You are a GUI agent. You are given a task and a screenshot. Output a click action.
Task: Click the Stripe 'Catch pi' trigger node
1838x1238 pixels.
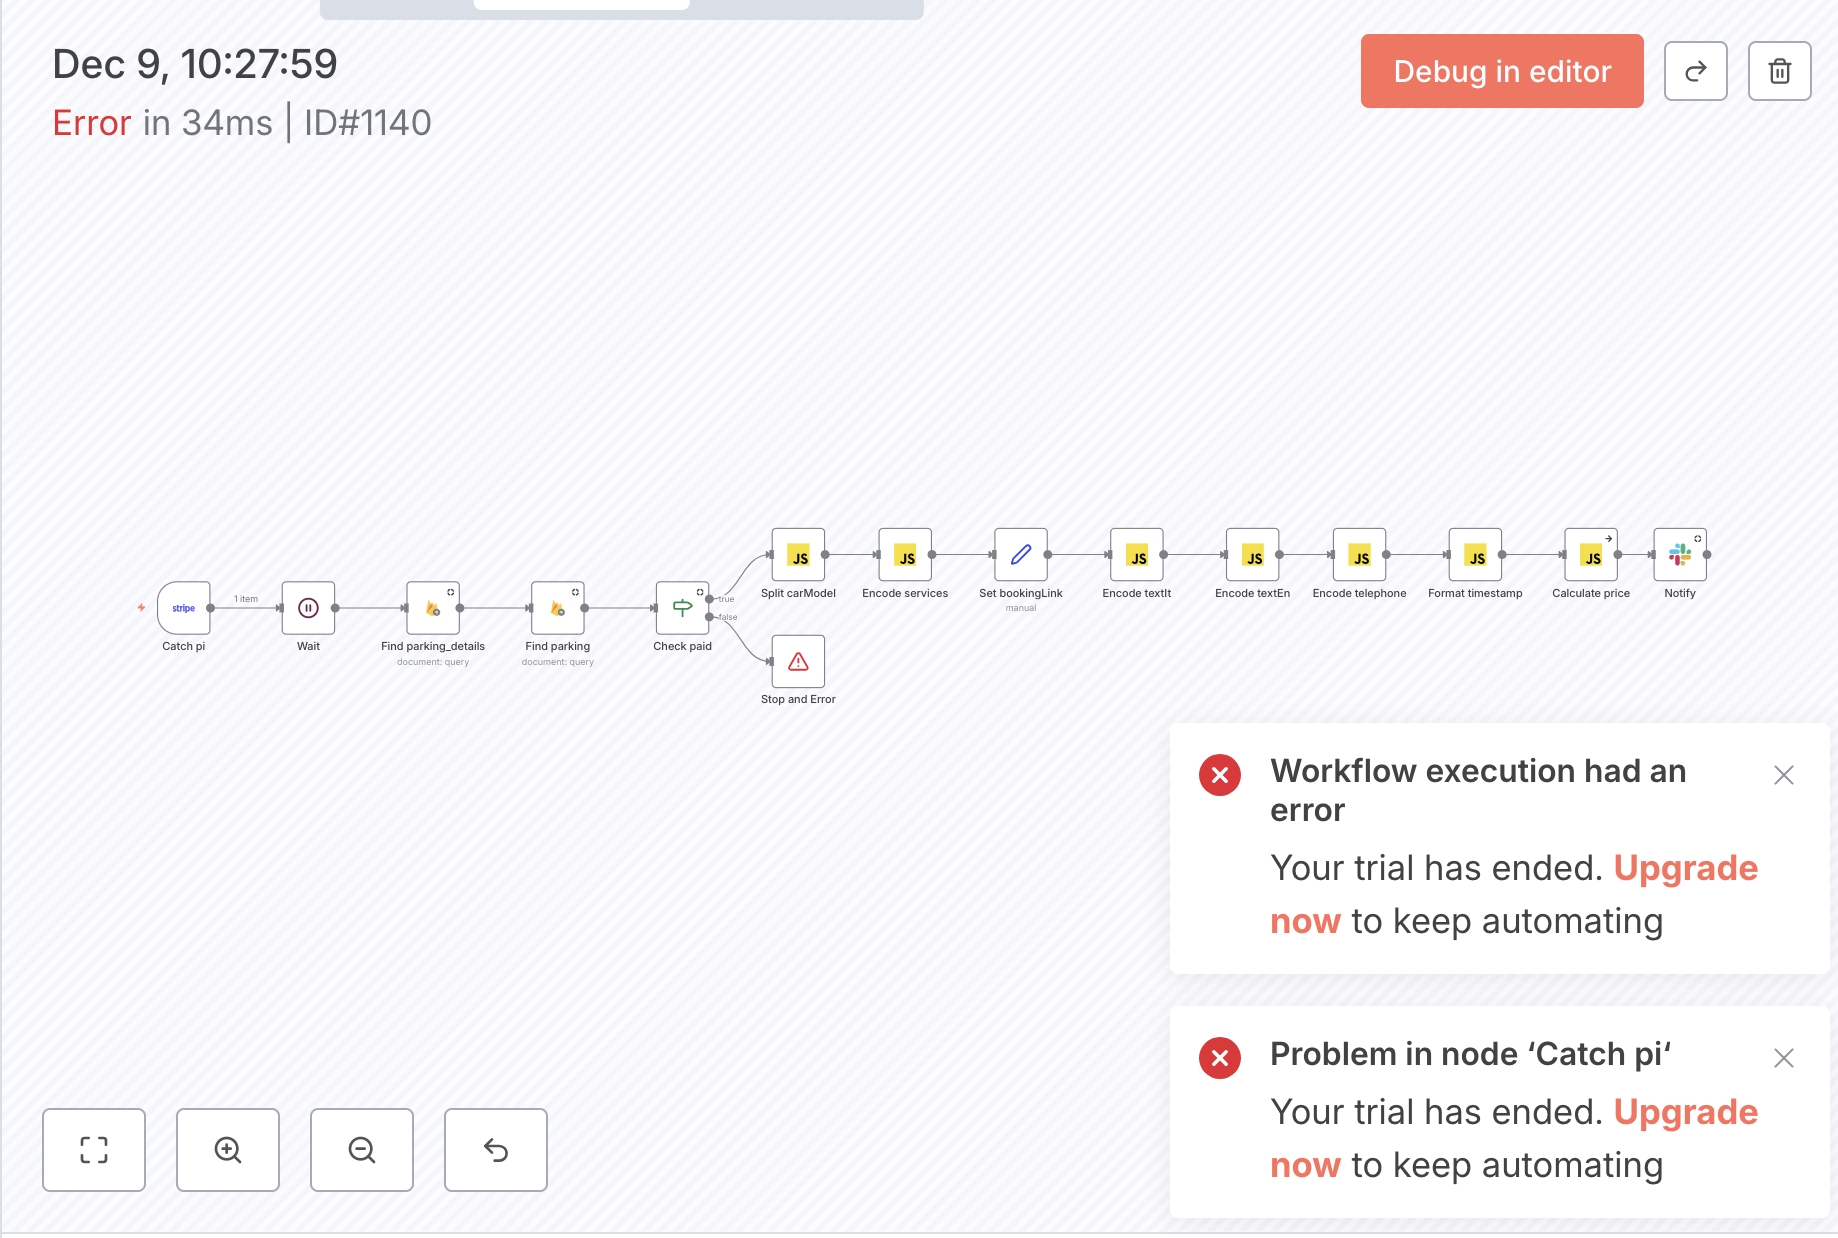point(184,608)
